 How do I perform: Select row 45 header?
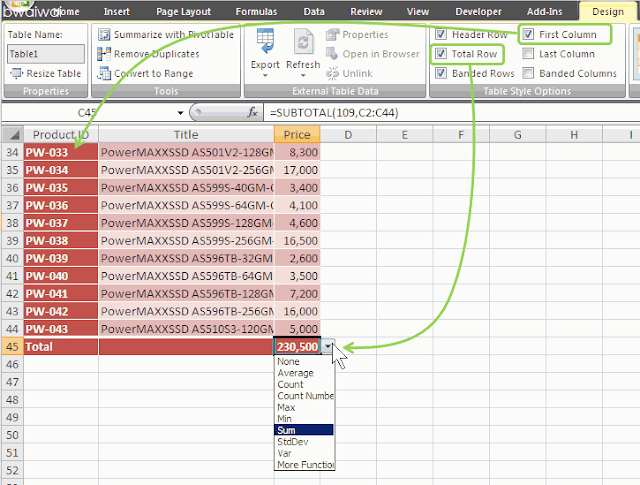tap(12, 347)
